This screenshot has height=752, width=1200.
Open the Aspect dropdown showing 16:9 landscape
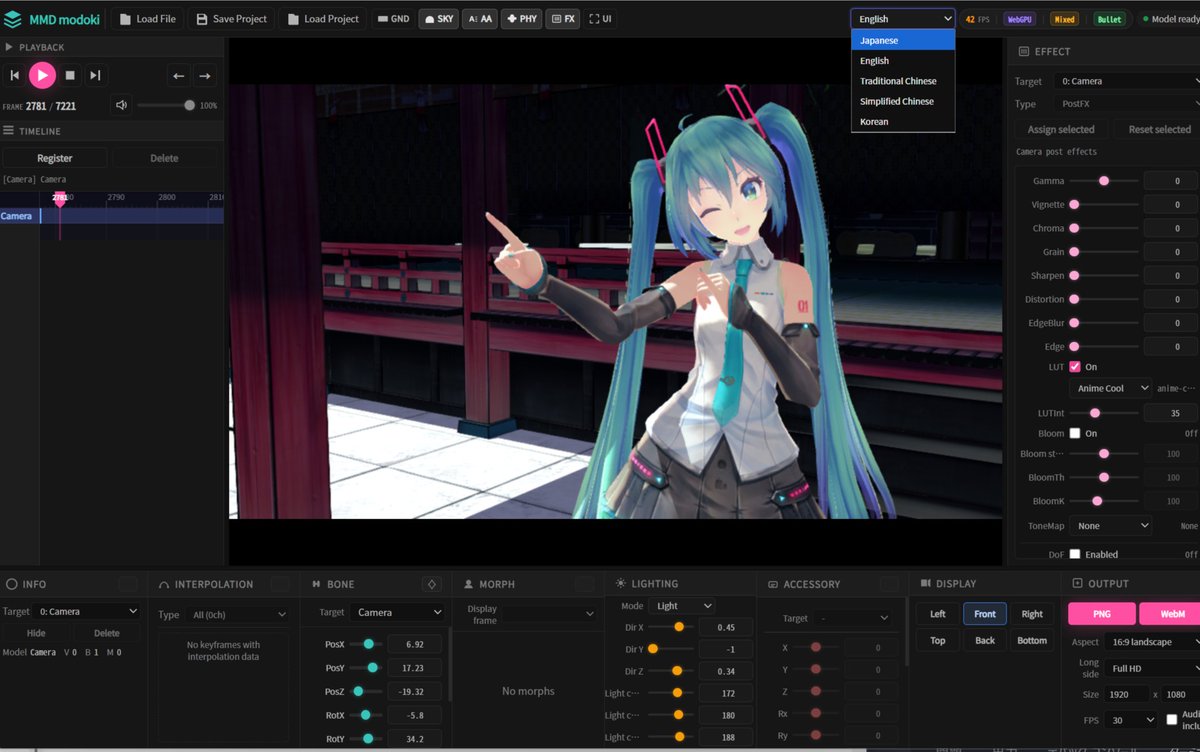click(x=1153, y=642)
